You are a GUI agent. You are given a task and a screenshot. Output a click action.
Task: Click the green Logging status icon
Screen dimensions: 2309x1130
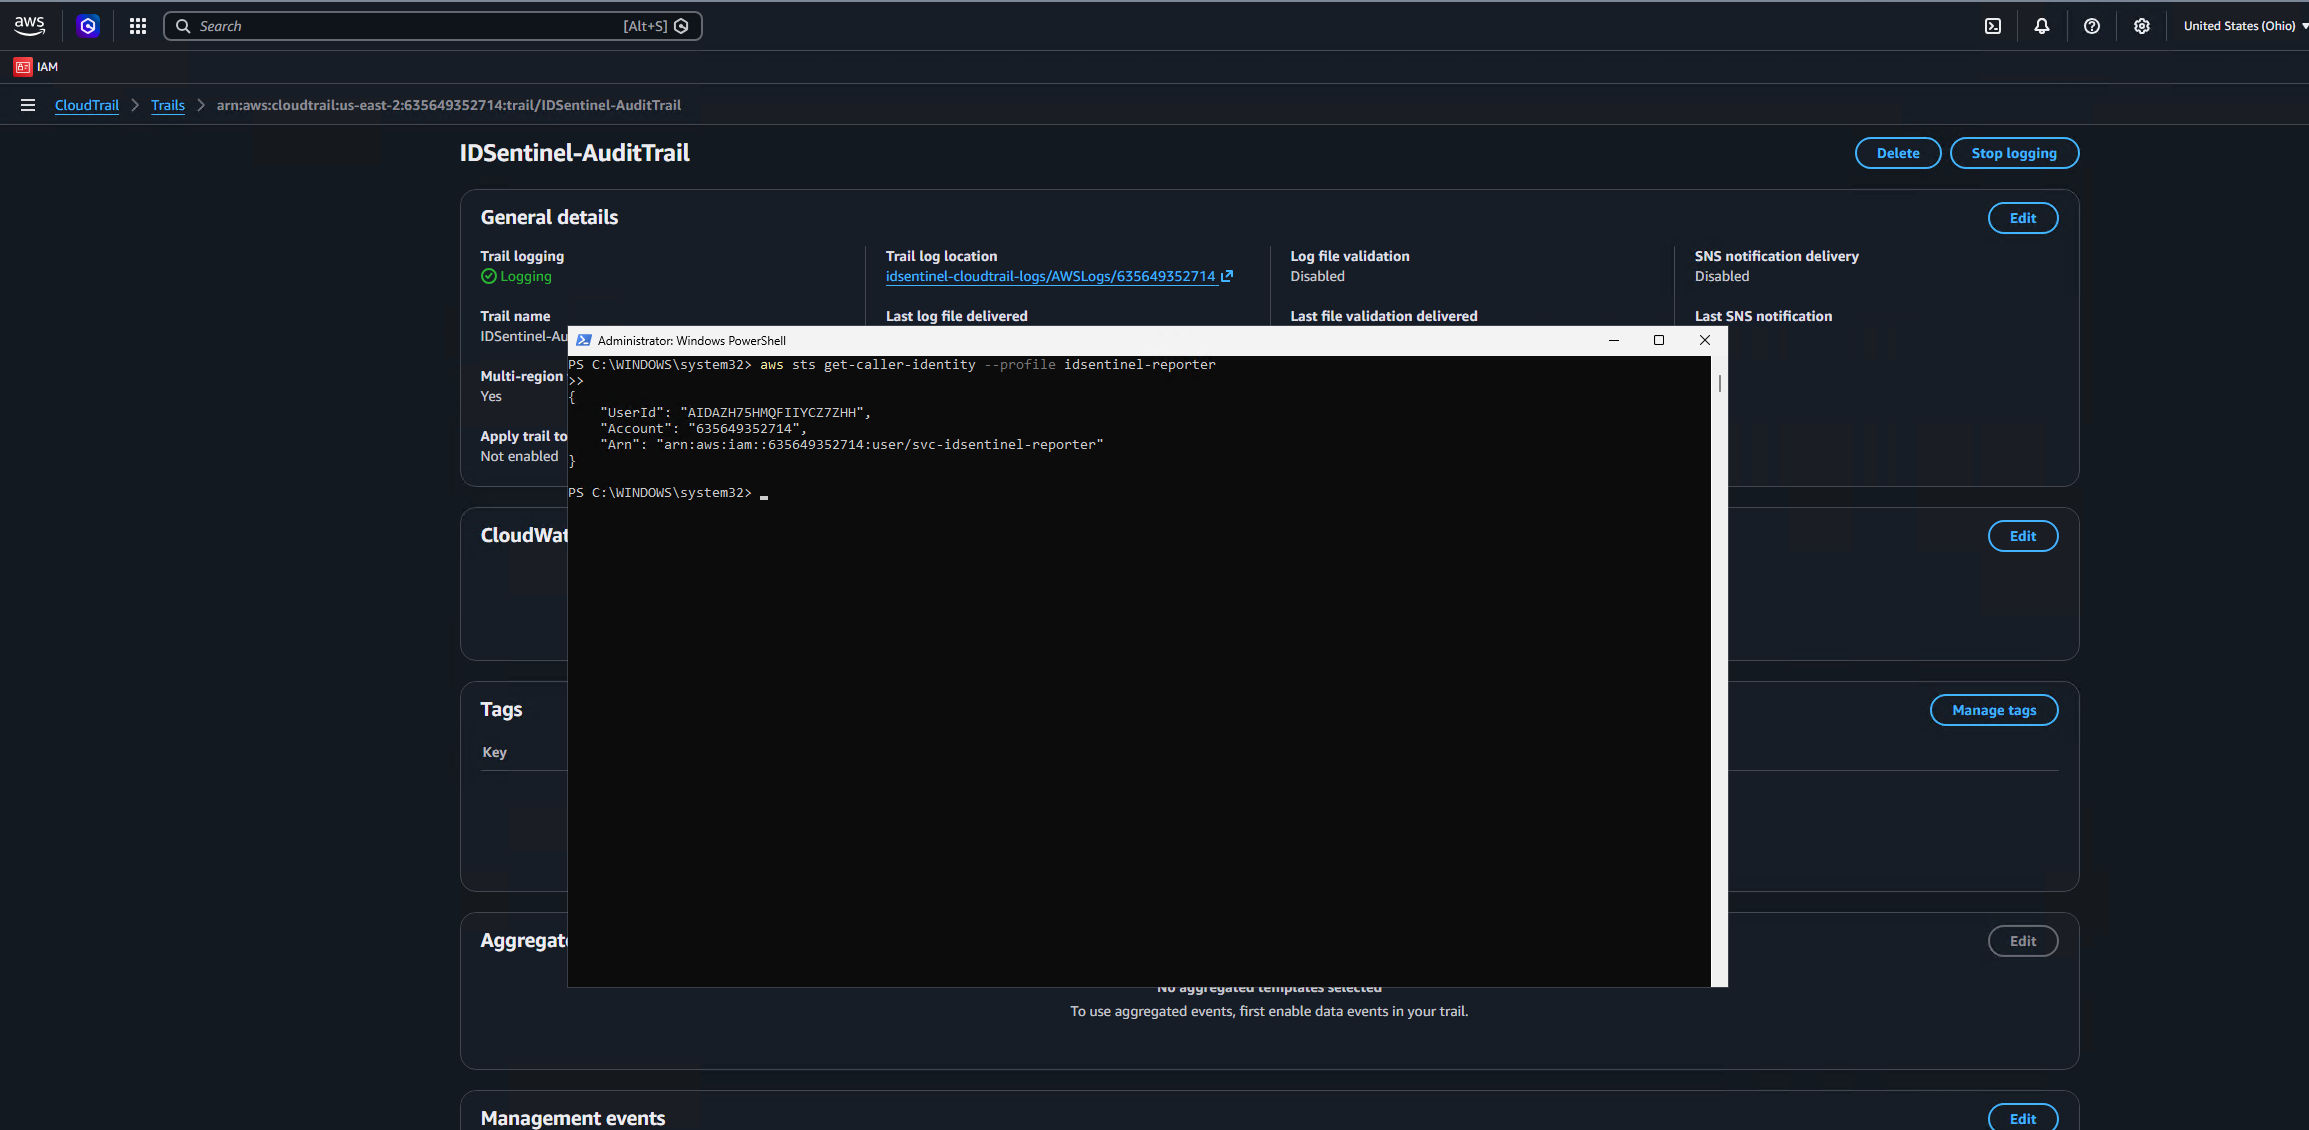pyautogui.click(x=488, y=276)
